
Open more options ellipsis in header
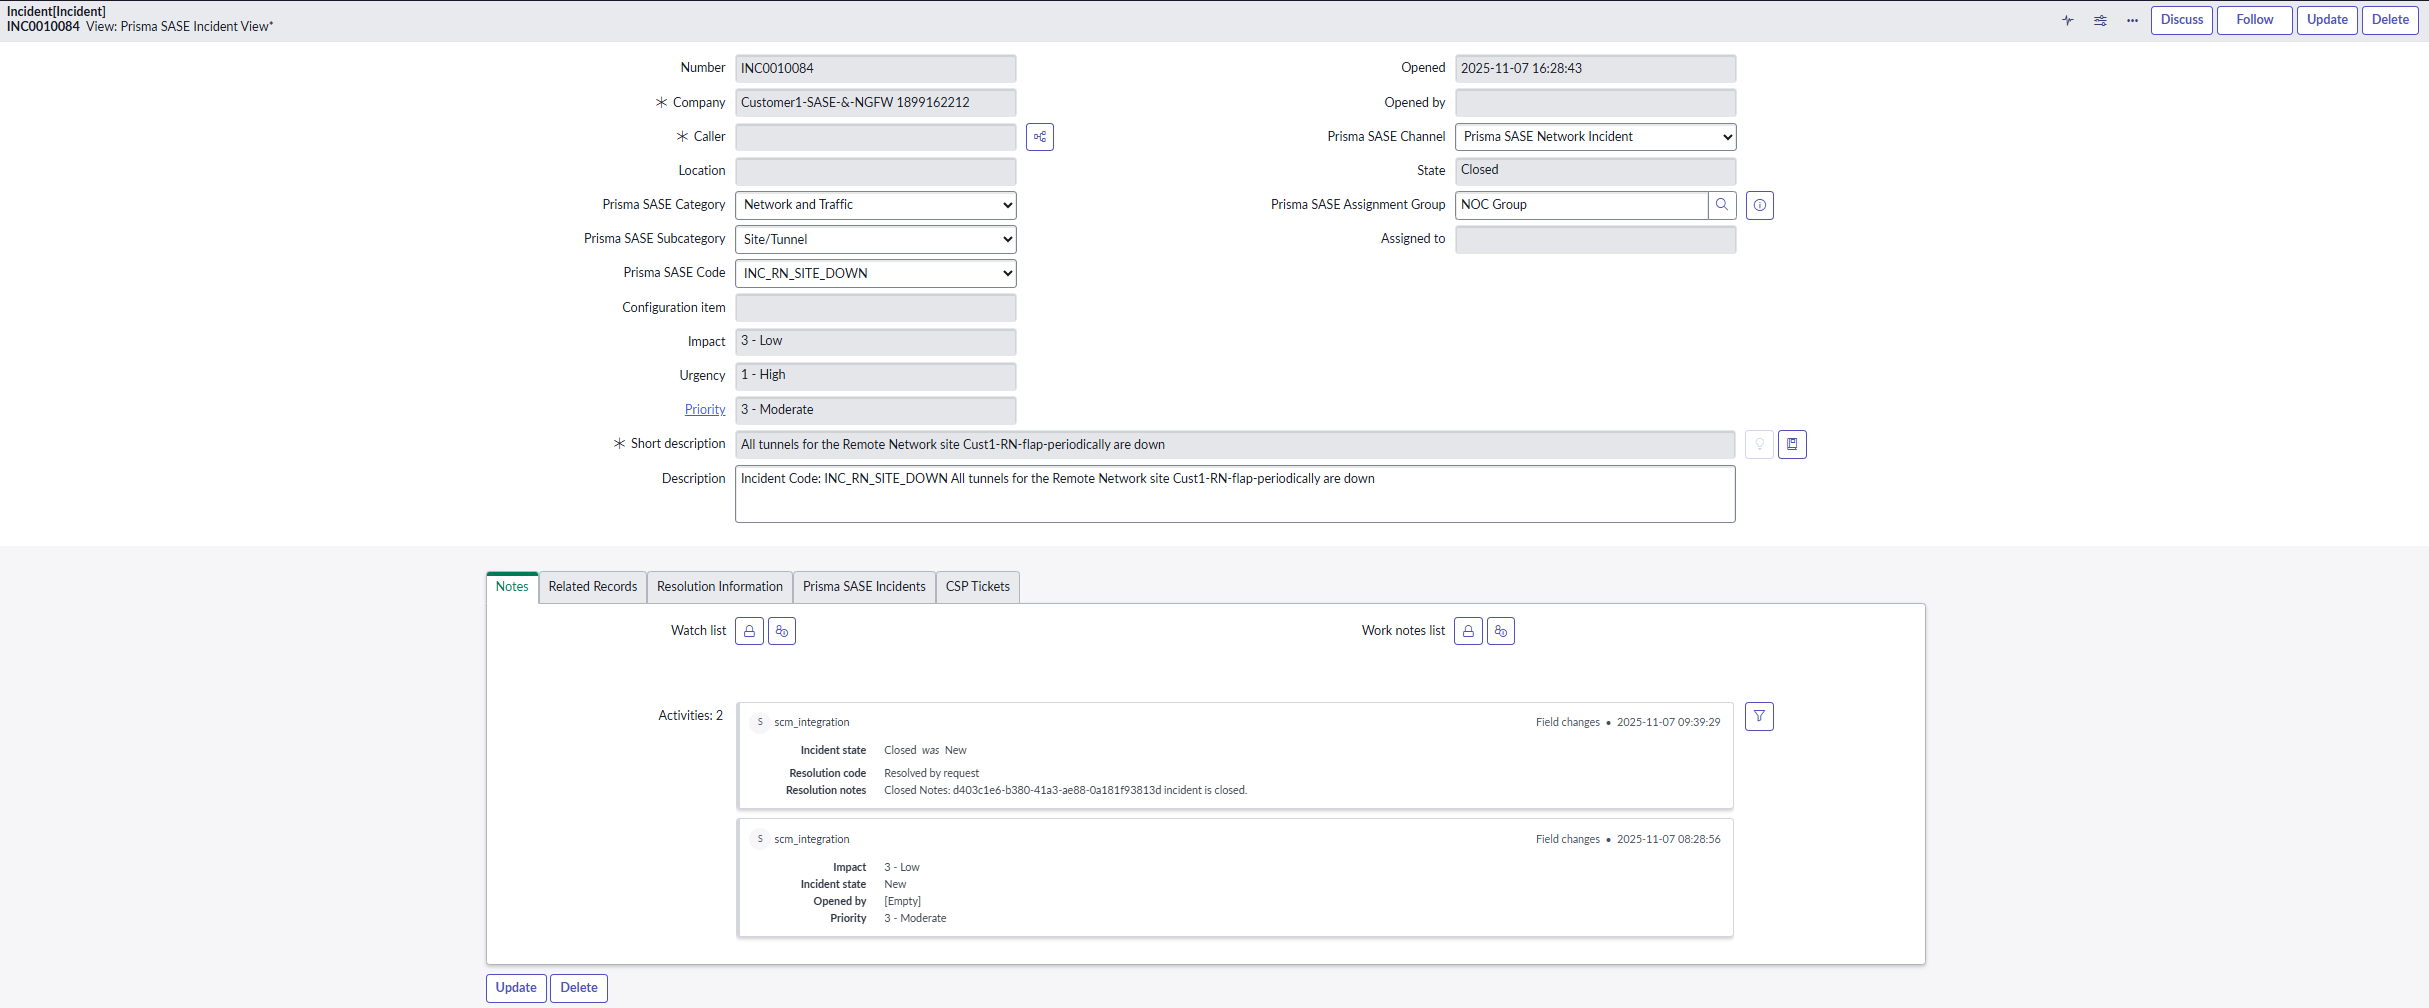point(2132,20)
